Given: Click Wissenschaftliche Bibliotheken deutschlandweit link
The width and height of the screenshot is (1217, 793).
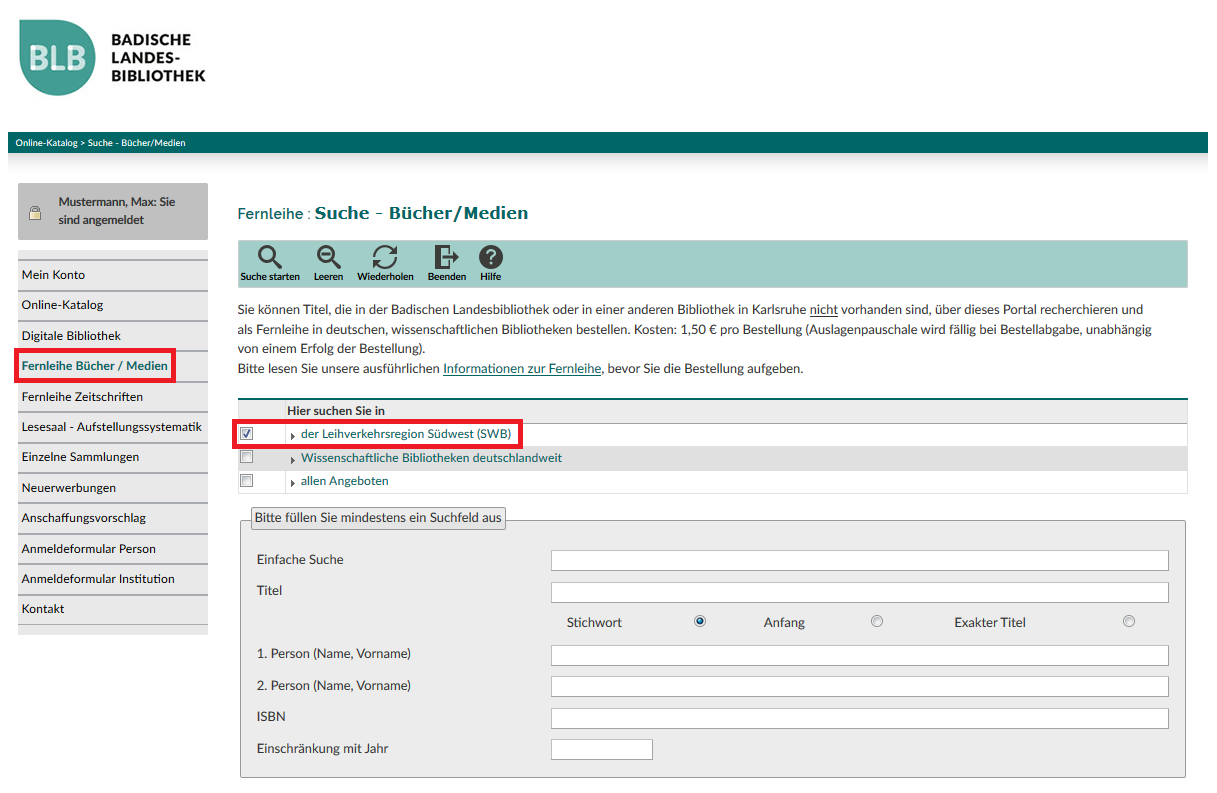Looking at the screenshot, I should coord(431,458).
